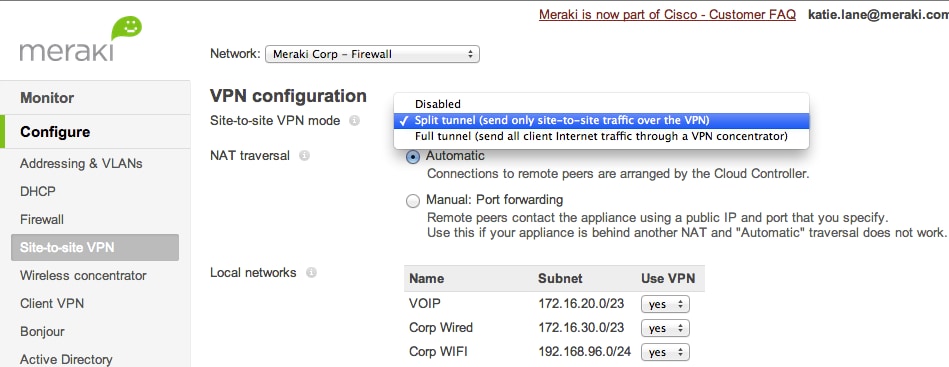Go to Firewall settings page
The image size is (949, 367).
pos(42,219)
